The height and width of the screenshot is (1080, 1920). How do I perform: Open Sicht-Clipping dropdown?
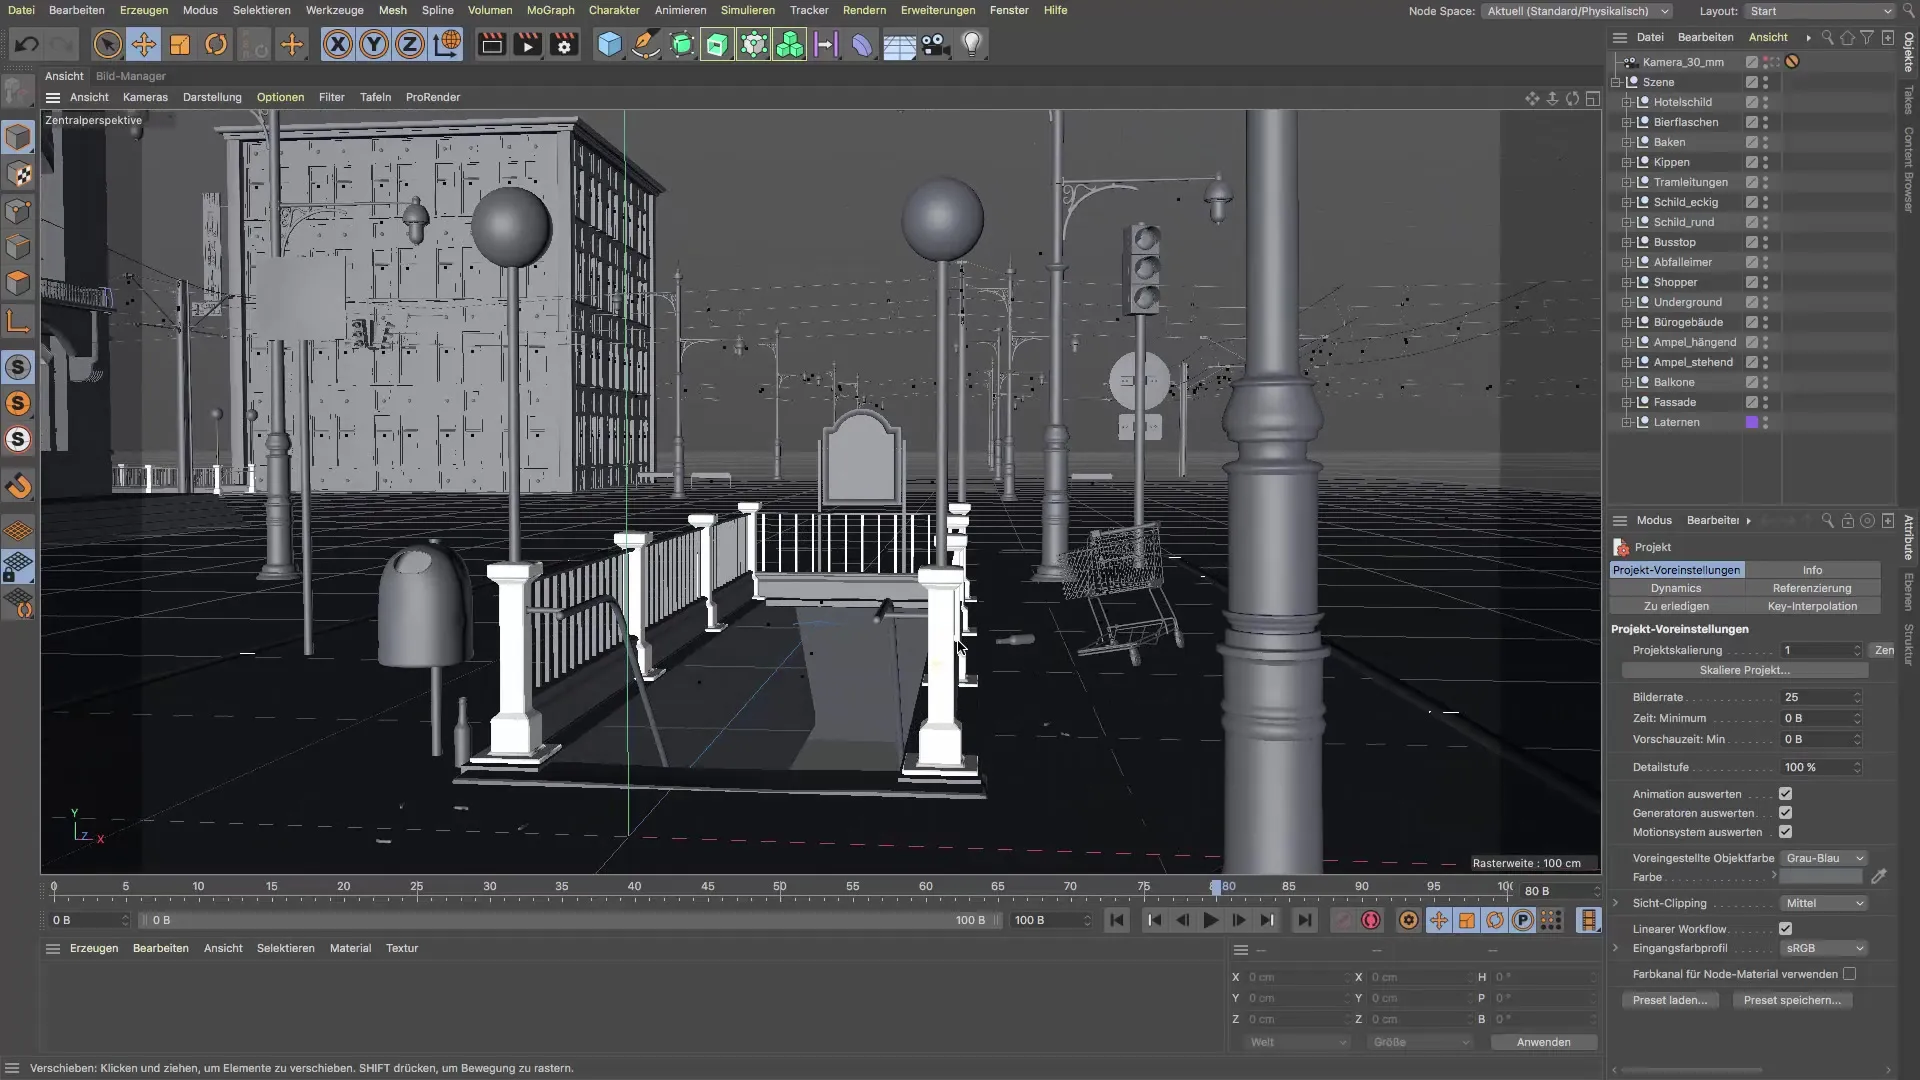point(1824,903)
